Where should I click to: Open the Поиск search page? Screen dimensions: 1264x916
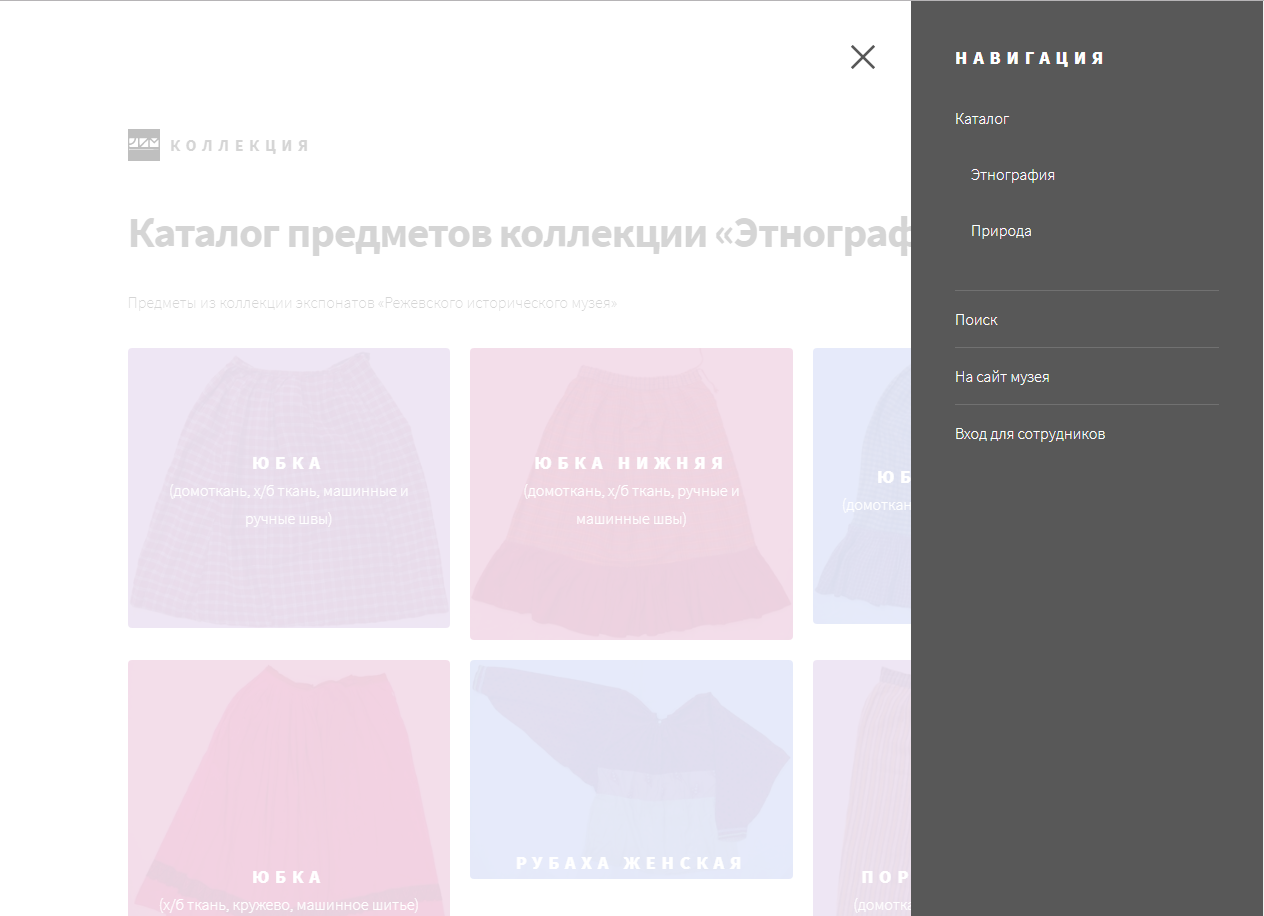[976, 320]
